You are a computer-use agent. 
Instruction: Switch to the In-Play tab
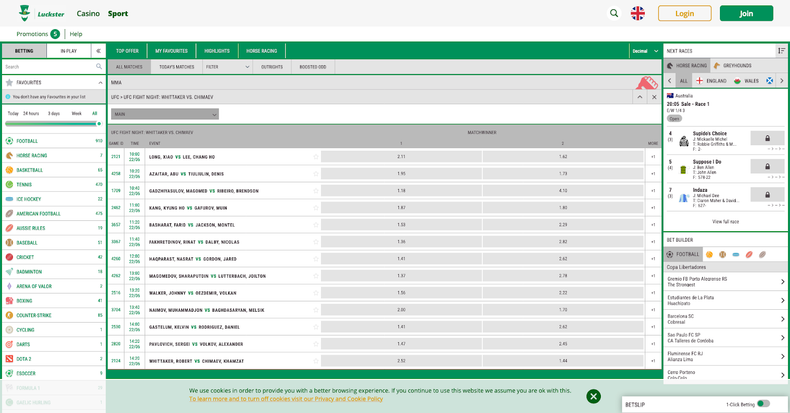coord(68,51)
